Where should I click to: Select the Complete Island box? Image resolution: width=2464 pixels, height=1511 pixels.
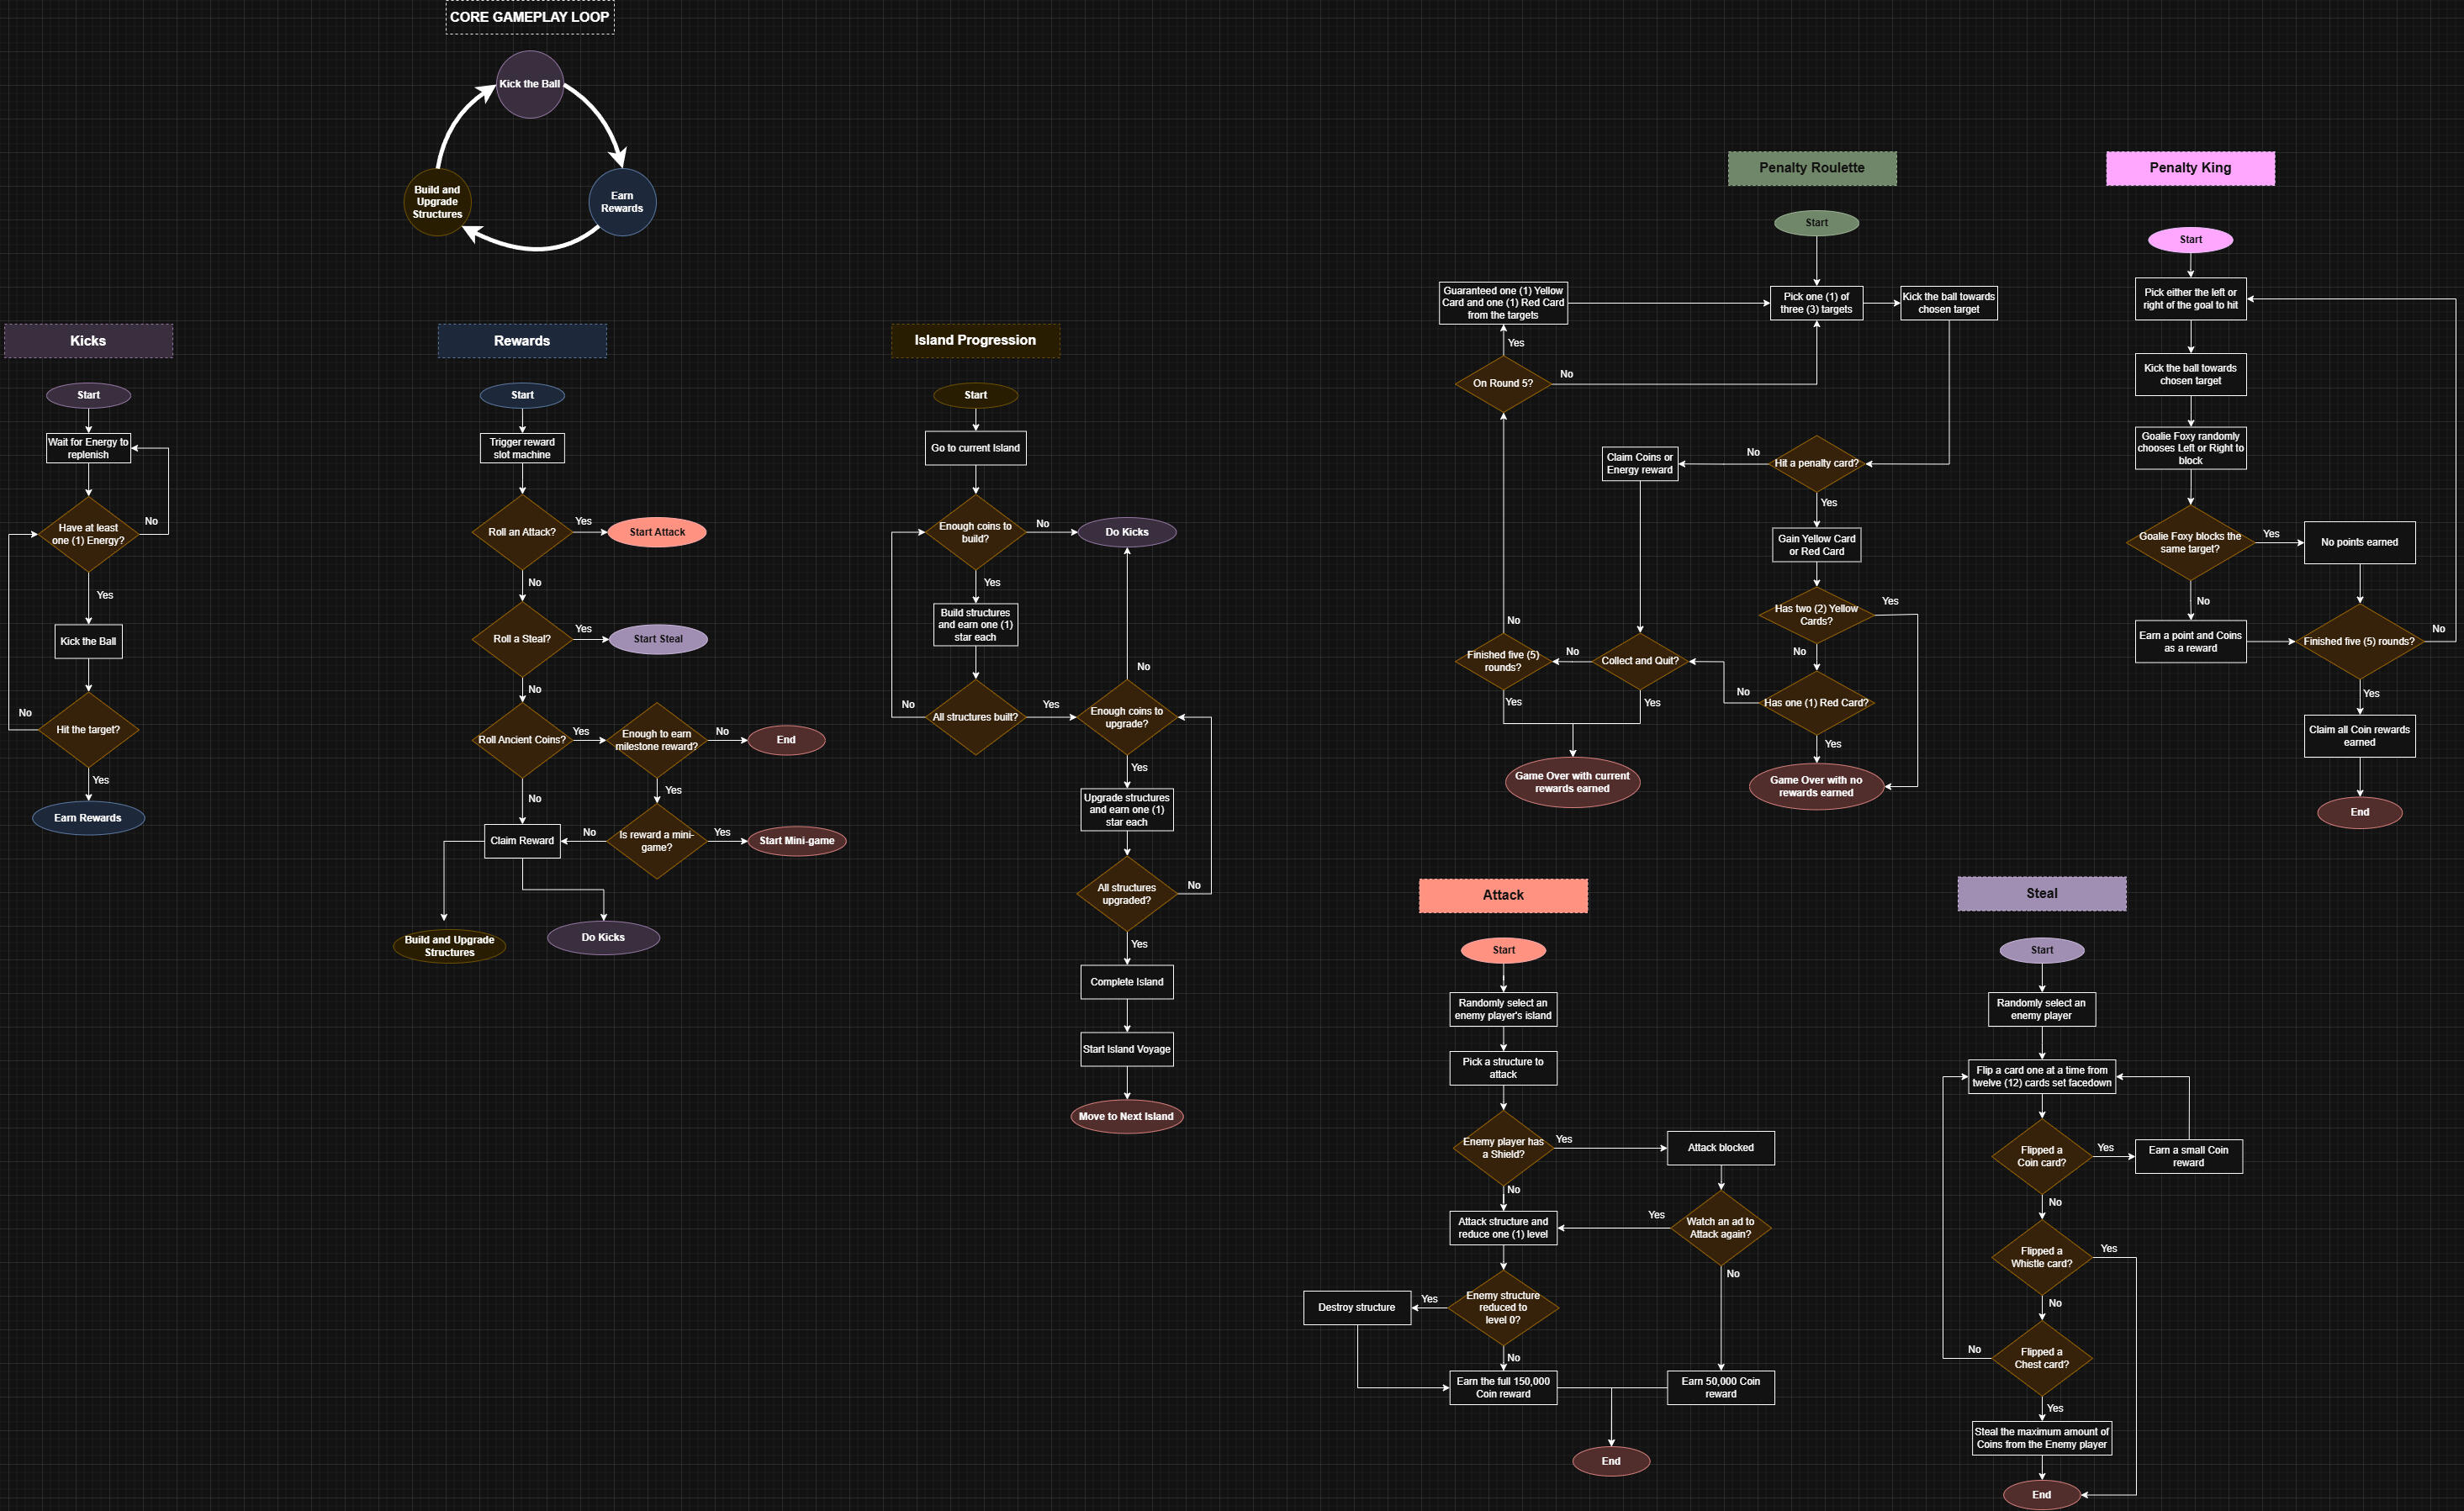click(1126, 982)
